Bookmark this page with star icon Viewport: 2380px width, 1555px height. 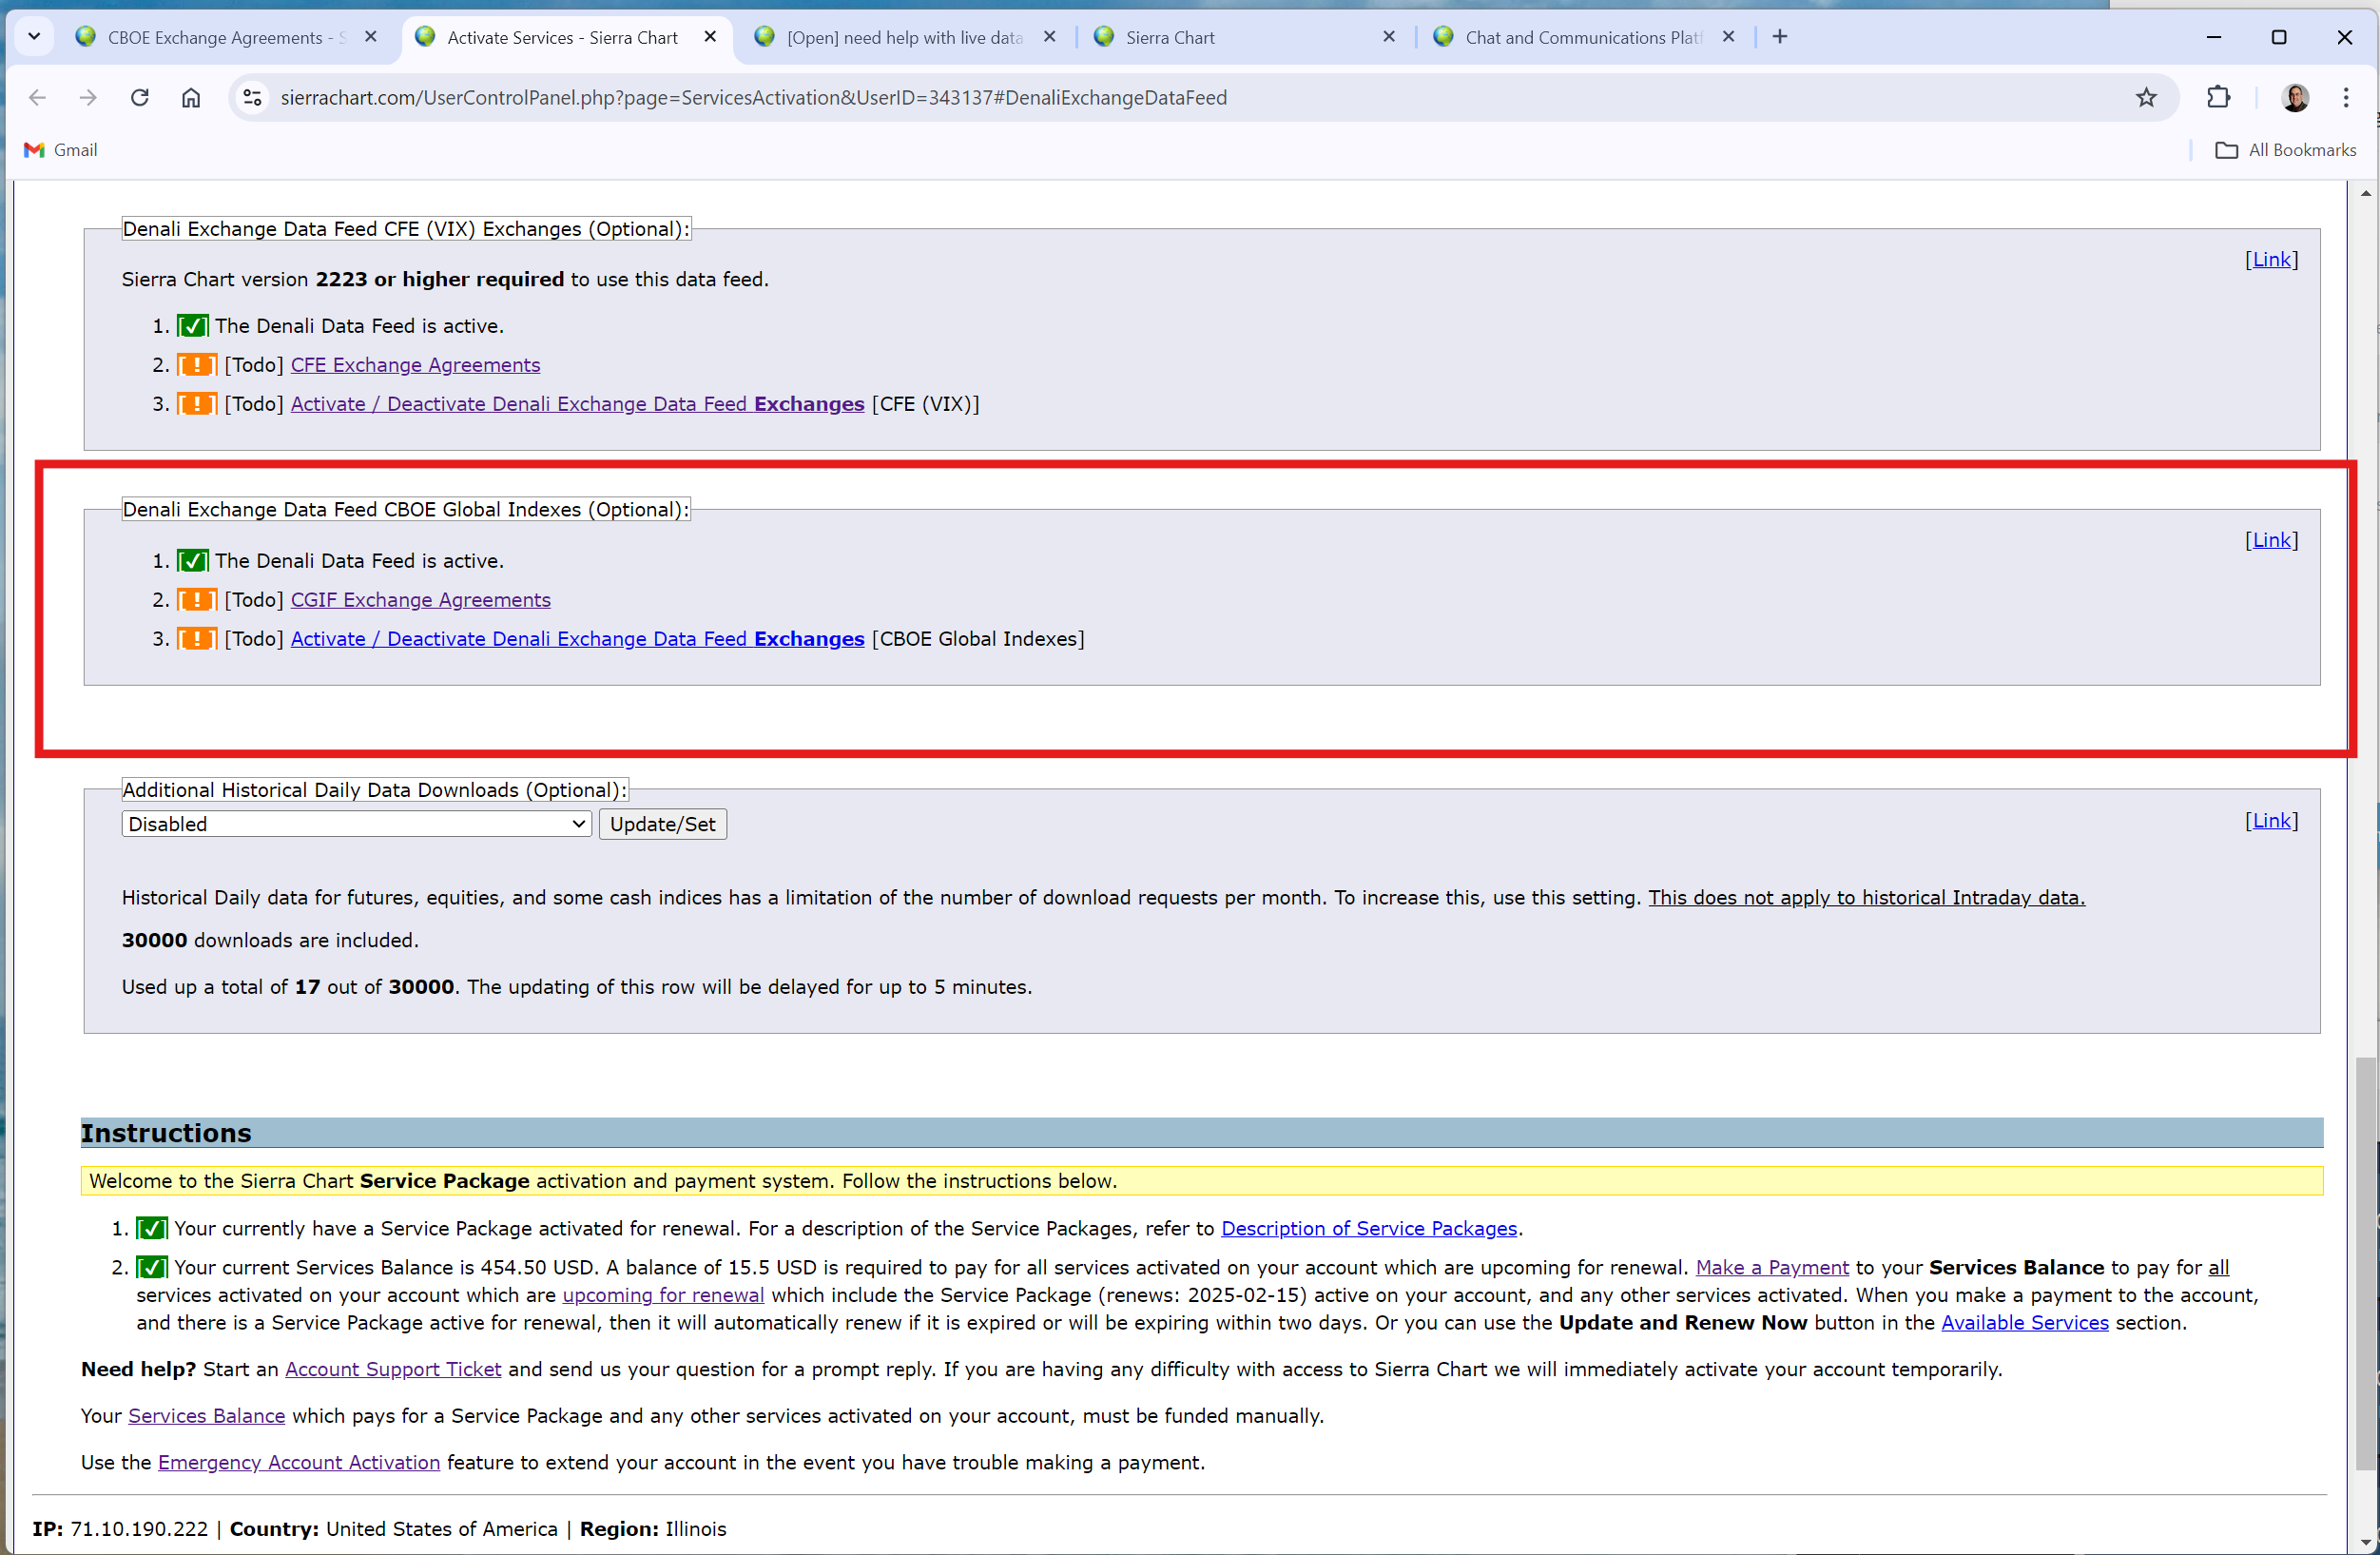point(2146,97)
